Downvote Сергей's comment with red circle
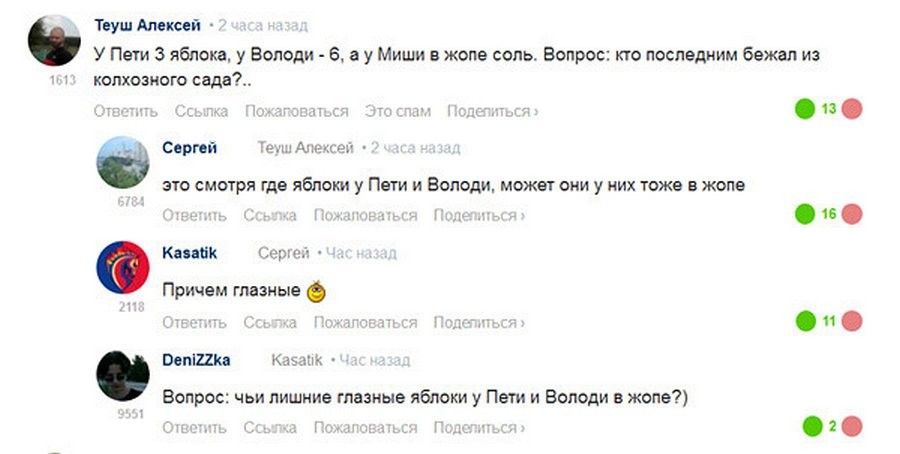Image resolution: width=900 pixels, height=454 pixels. pyautogui.click(x=852, y=213)
